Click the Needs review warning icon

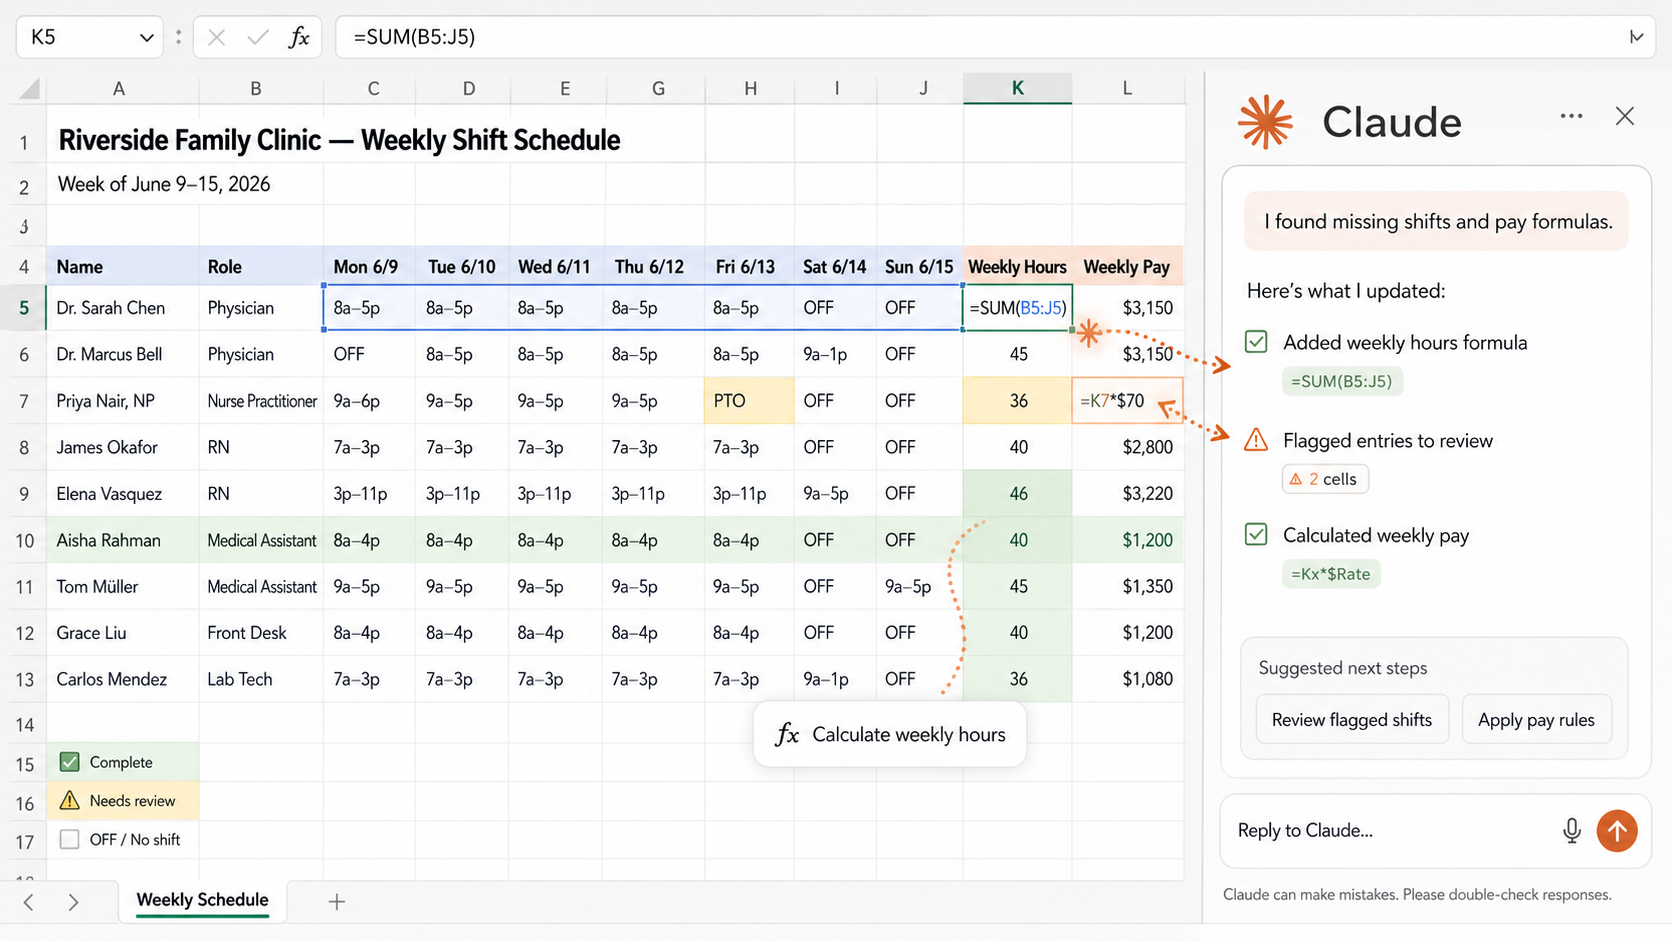(69, 800)
